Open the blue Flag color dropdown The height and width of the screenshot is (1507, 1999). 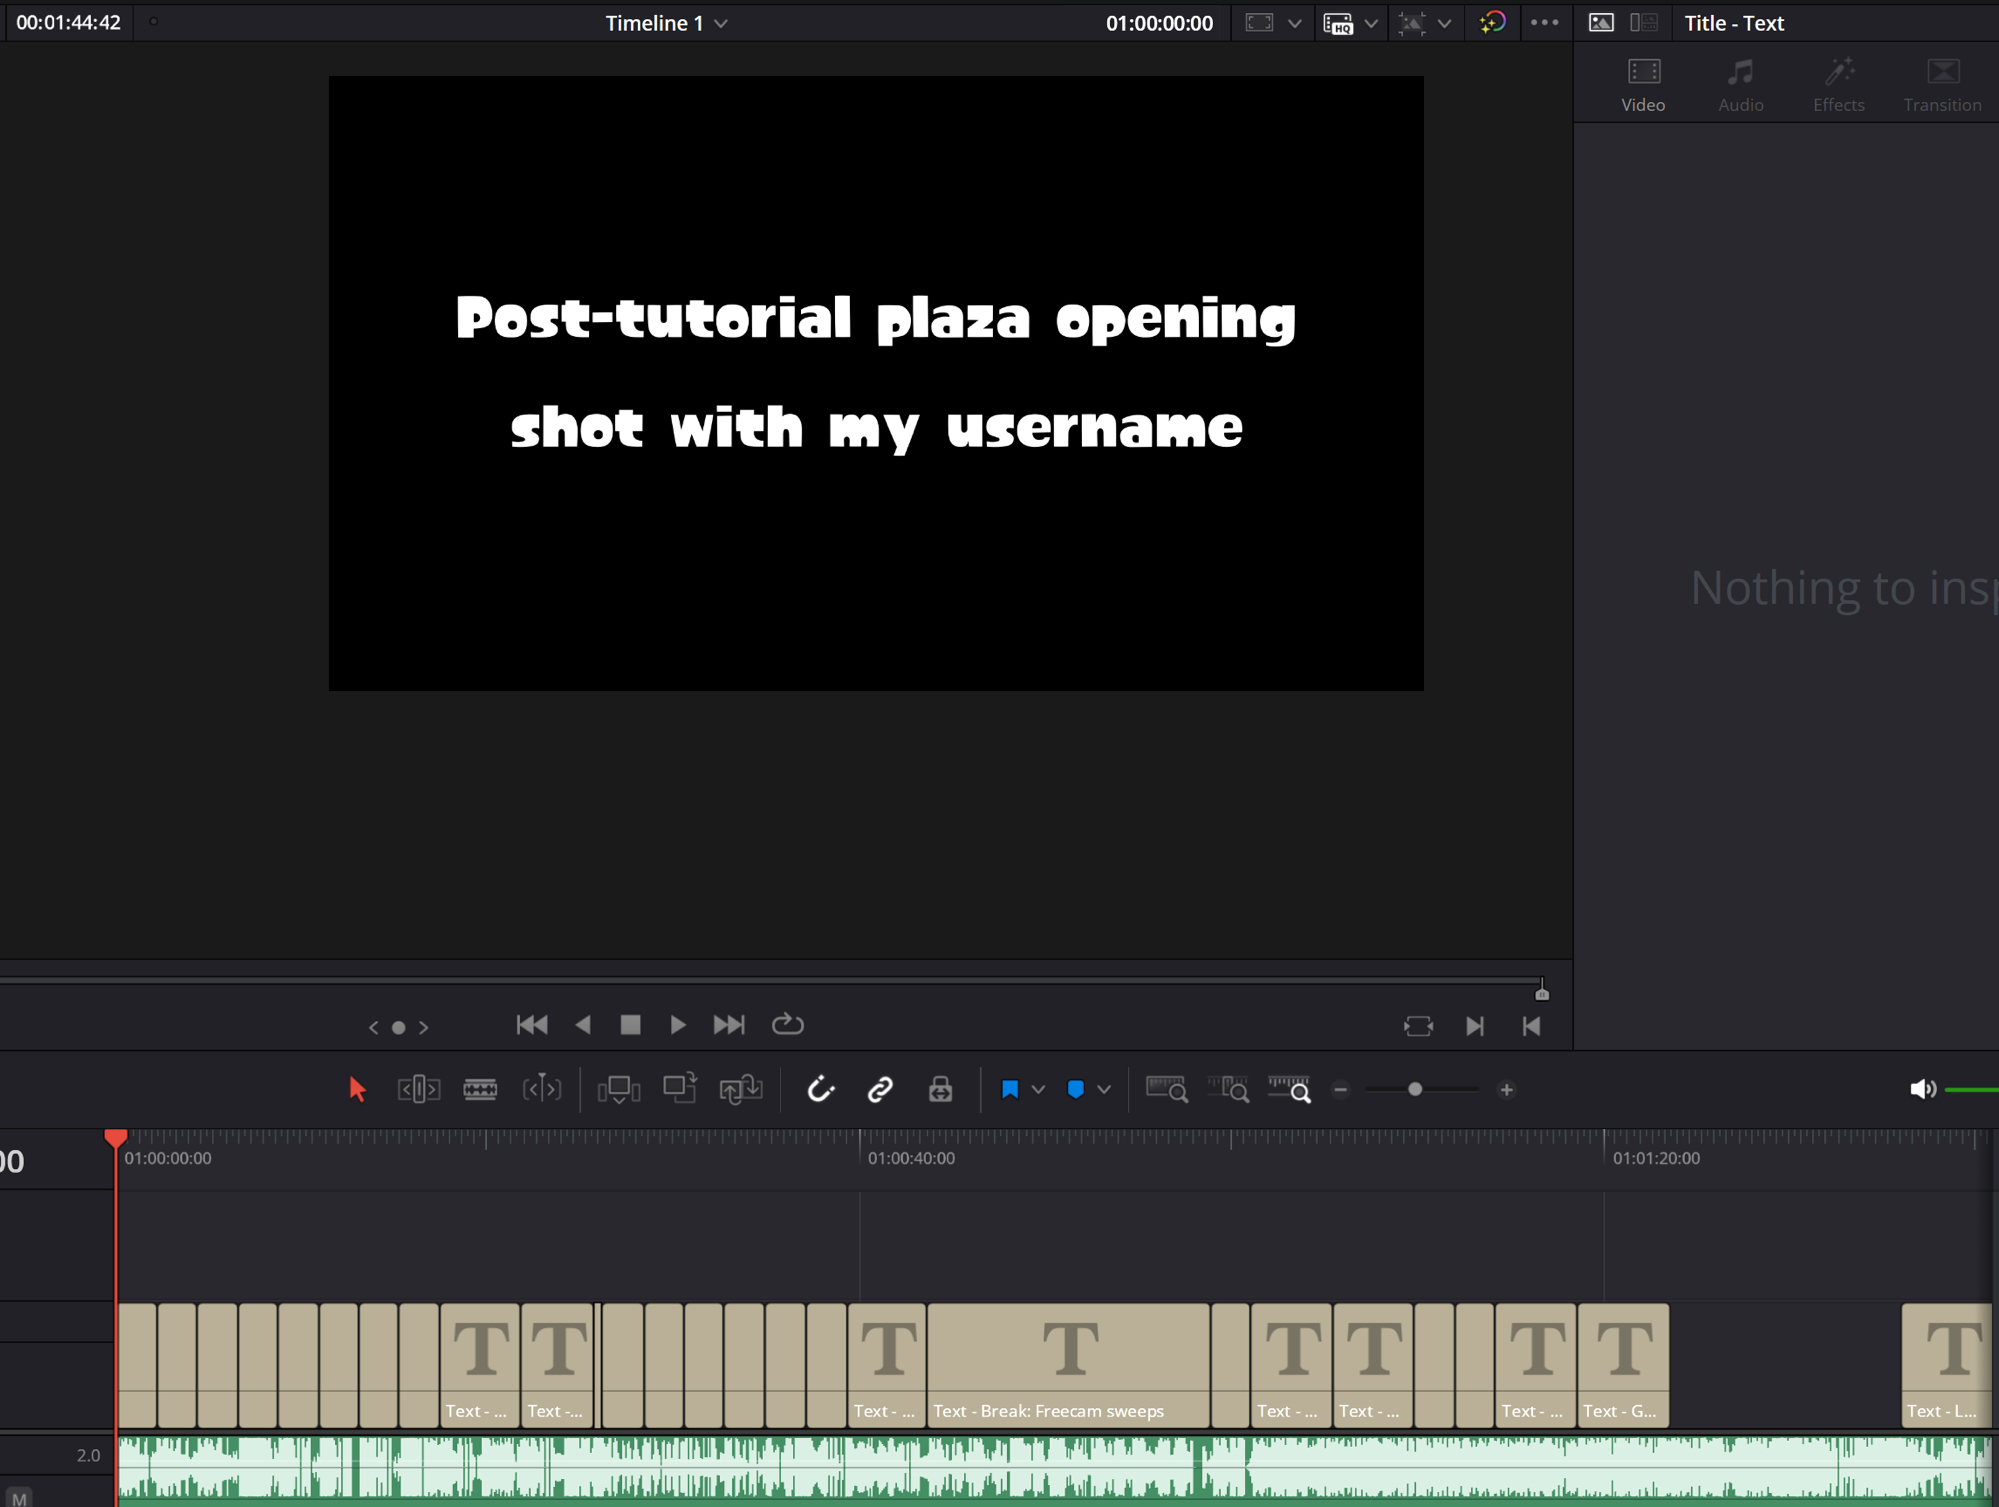tap(1038, 1090)
